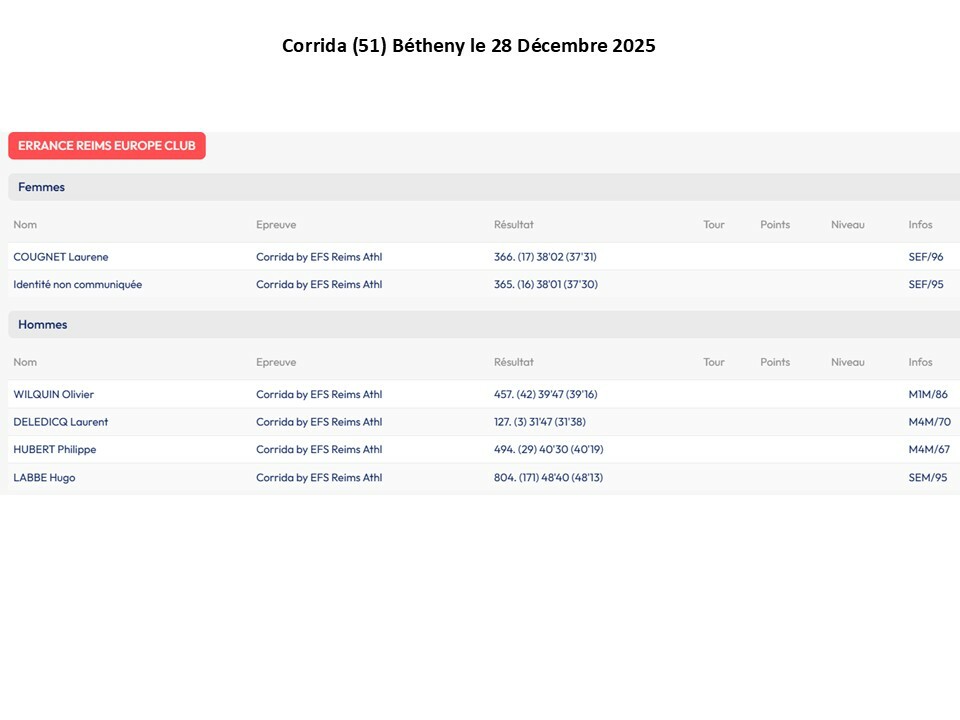The height and width of the screenshot is (720, 960).
Task: Open result 127. (3) 31'47 for DELEDICQ
Action: click(x=540, y=422)
